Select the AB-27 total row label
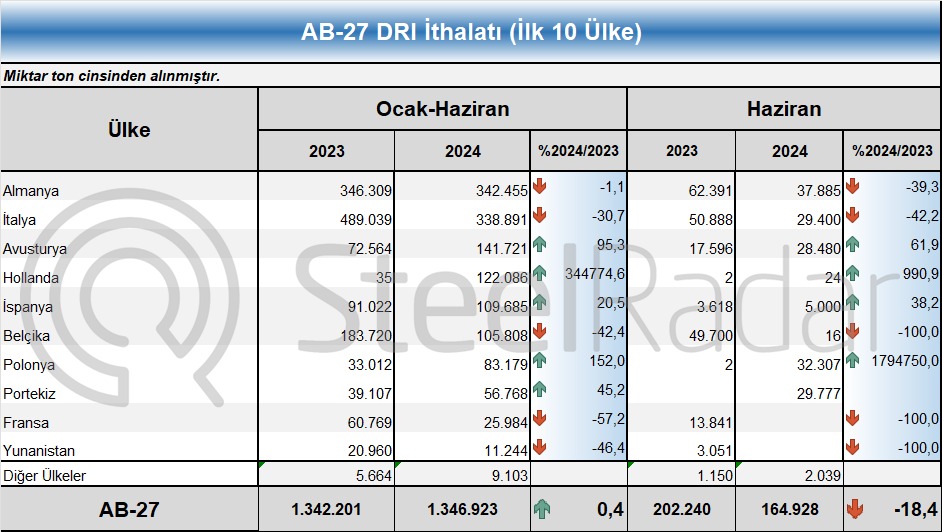942x532 pixels. pos(129,509)
